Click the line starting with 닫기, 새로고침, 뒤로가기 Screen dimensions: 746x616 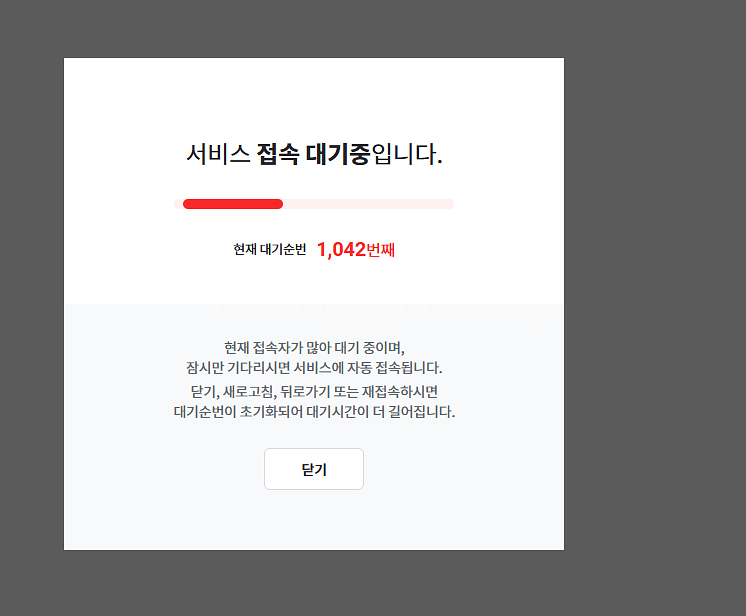click(314, 391)
